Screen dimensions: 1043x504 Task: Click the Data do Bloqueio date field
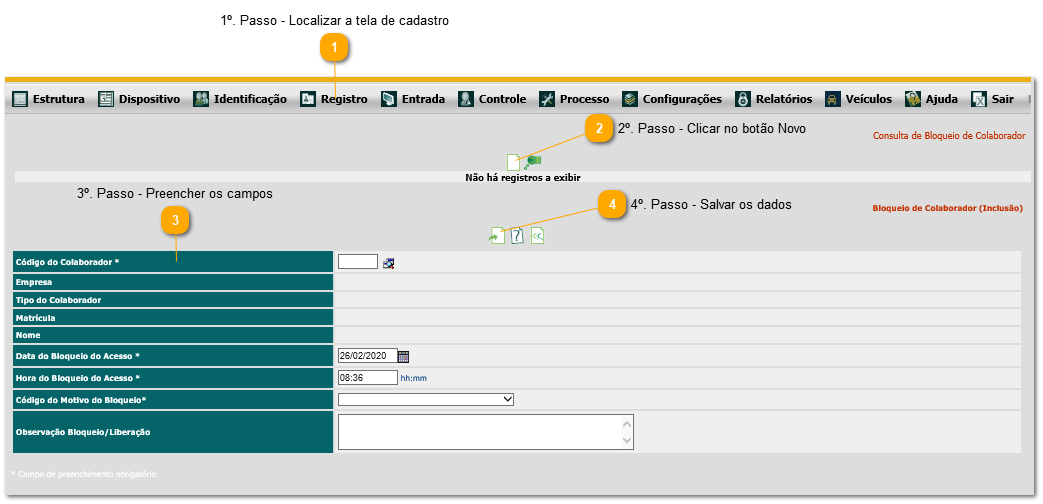click(x=367, y=356)
